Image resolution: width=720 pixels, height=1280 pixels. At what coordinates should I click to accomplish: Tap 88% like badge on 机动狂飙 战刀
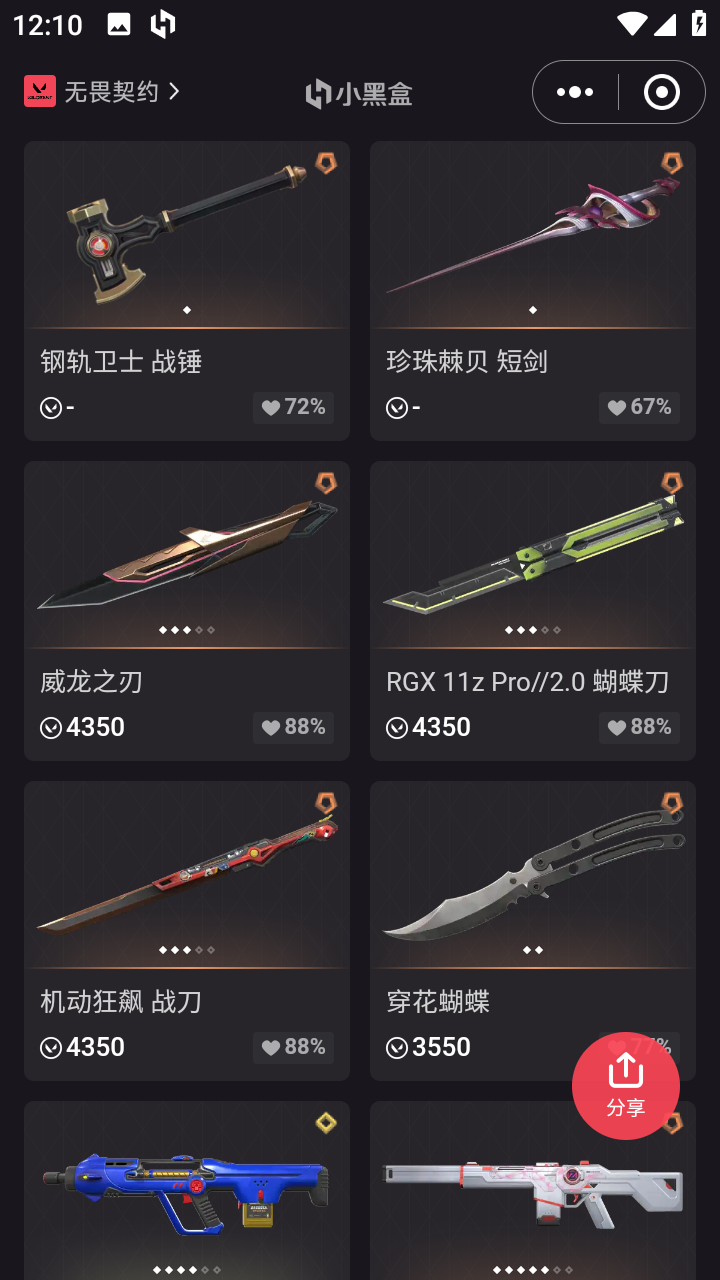[293, 1047]
